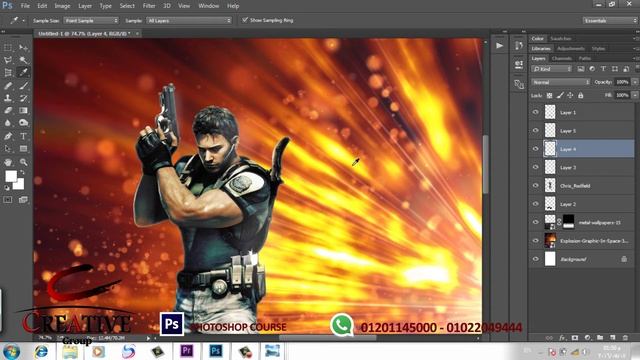Open Opacity slider dropdown arrow

635,82
